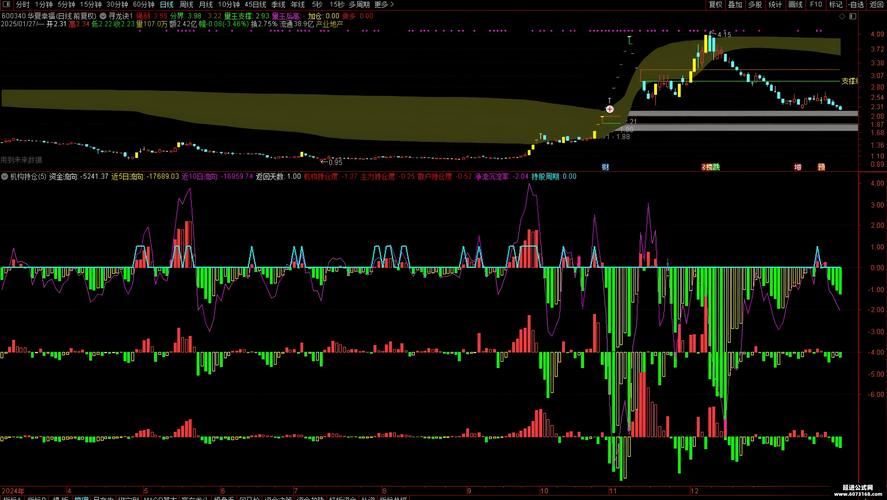
Task: Click the circle icon beside 寻龙诀1 indicator
Action: tap(103, 16)
